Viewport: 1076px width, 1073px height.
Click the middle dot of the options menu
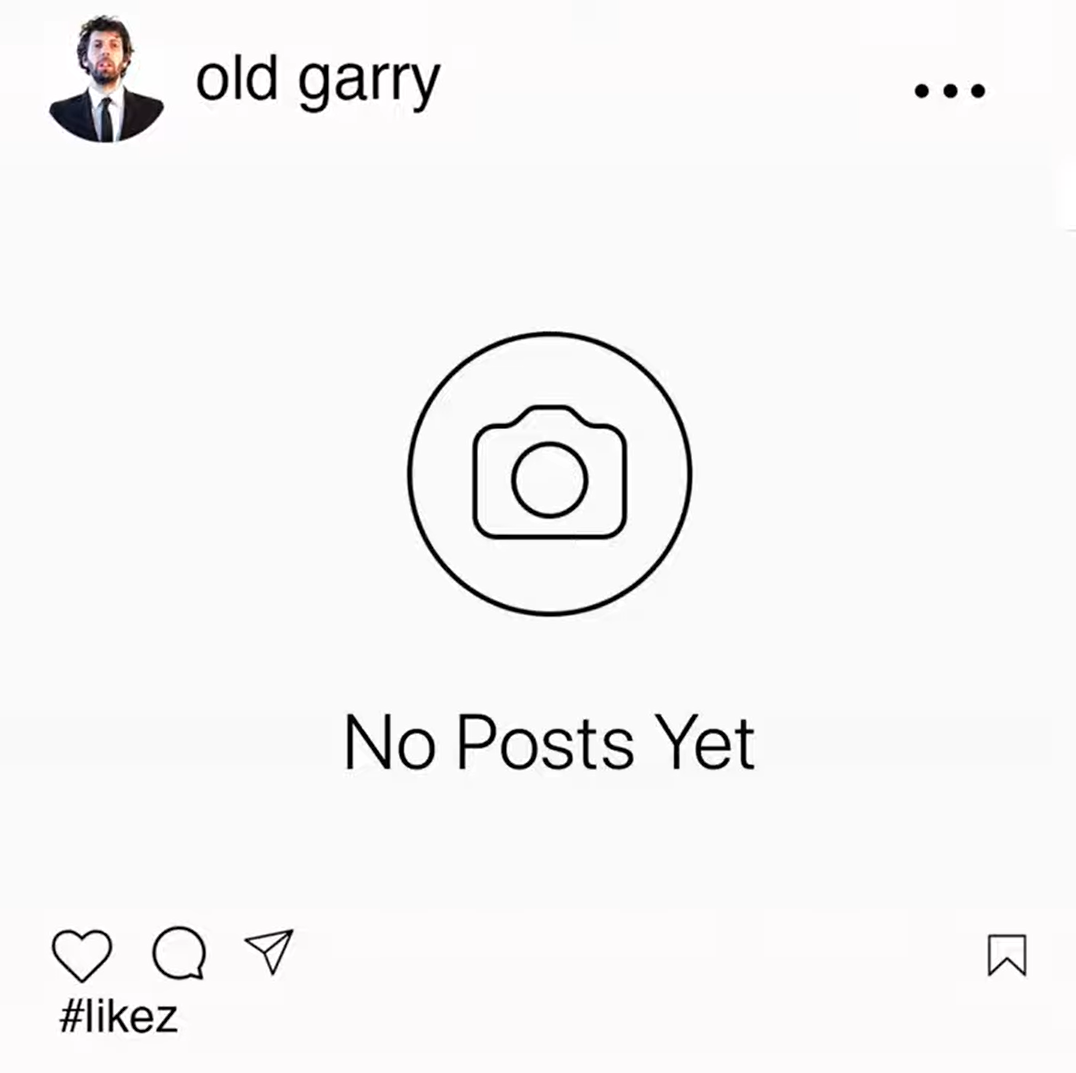pyautogui.click(x=950, y=91)
